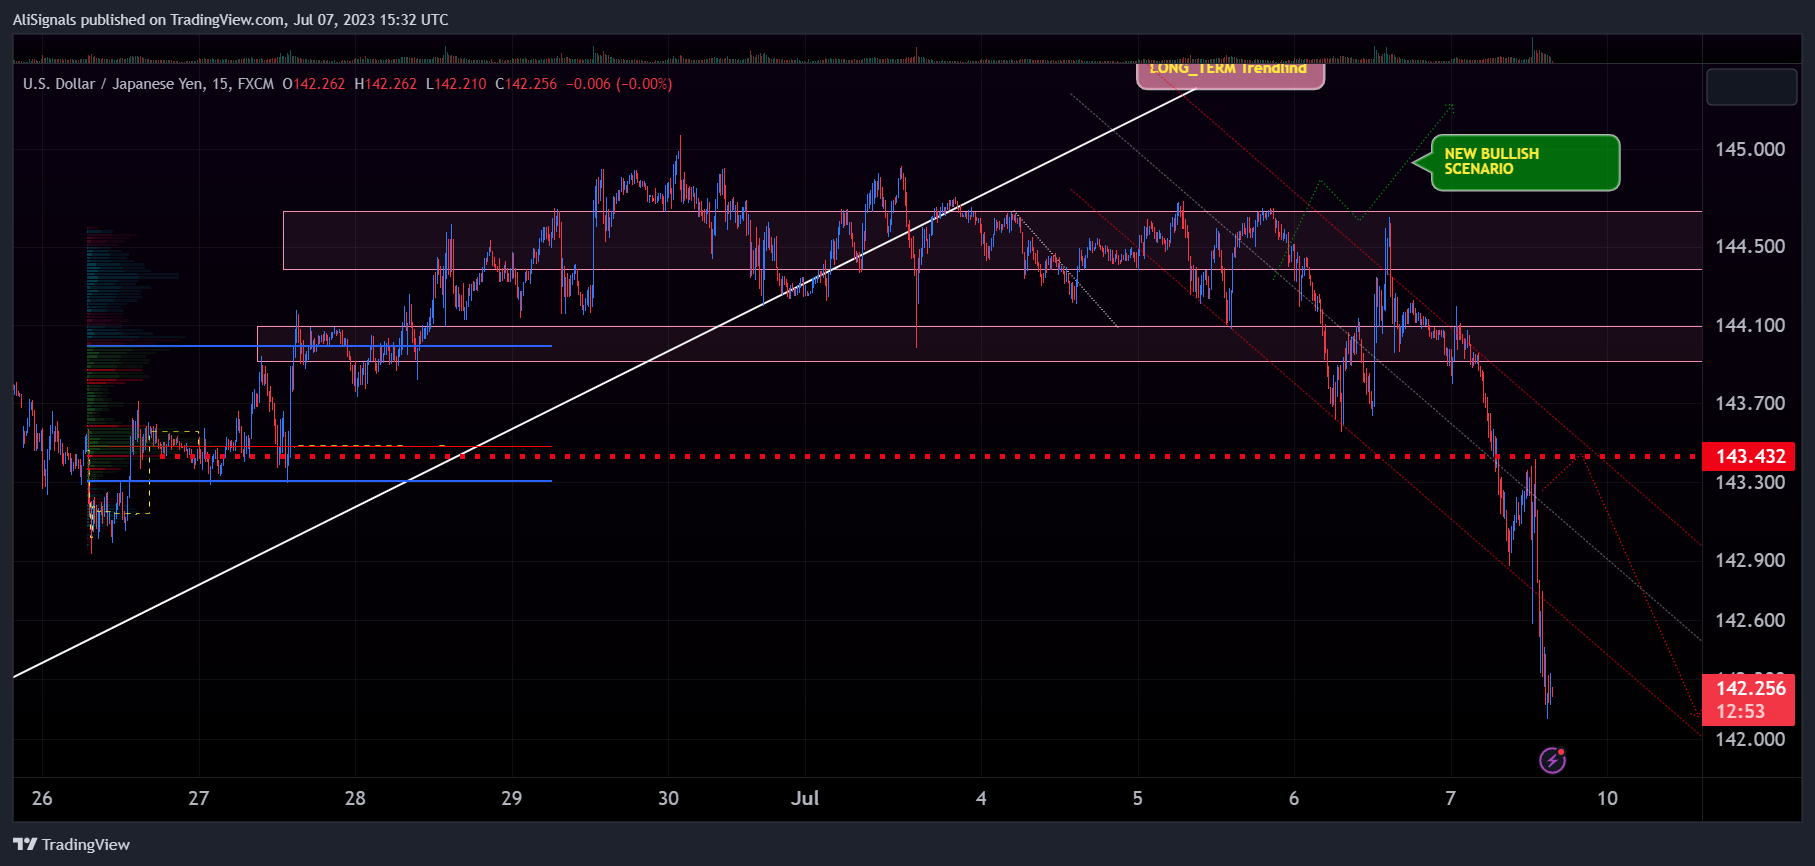Click the 145.000 price axis label

tap(1750, 149)
